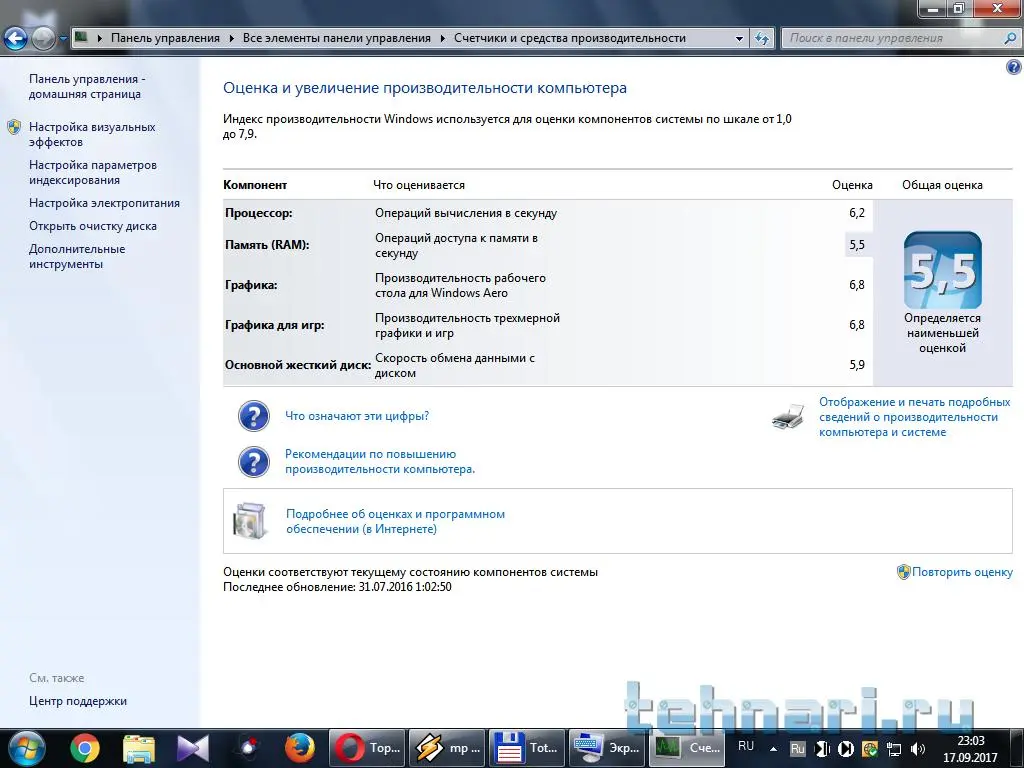Launch Mozilla Firefox from taskbar

coord(300,748)
